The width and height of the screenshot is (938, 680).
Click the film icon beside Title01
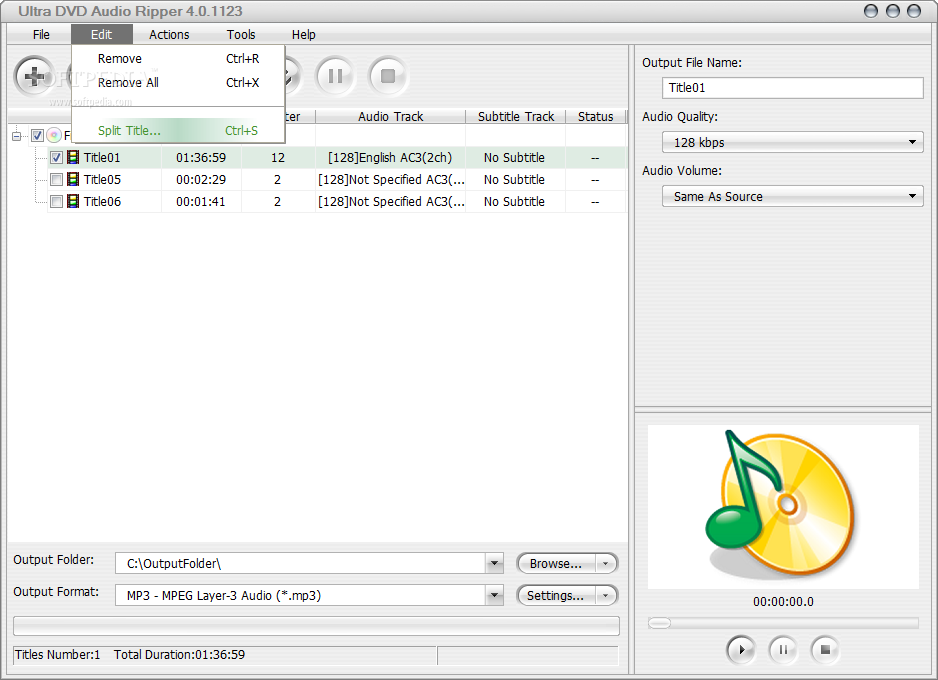(x=73, y=157)
